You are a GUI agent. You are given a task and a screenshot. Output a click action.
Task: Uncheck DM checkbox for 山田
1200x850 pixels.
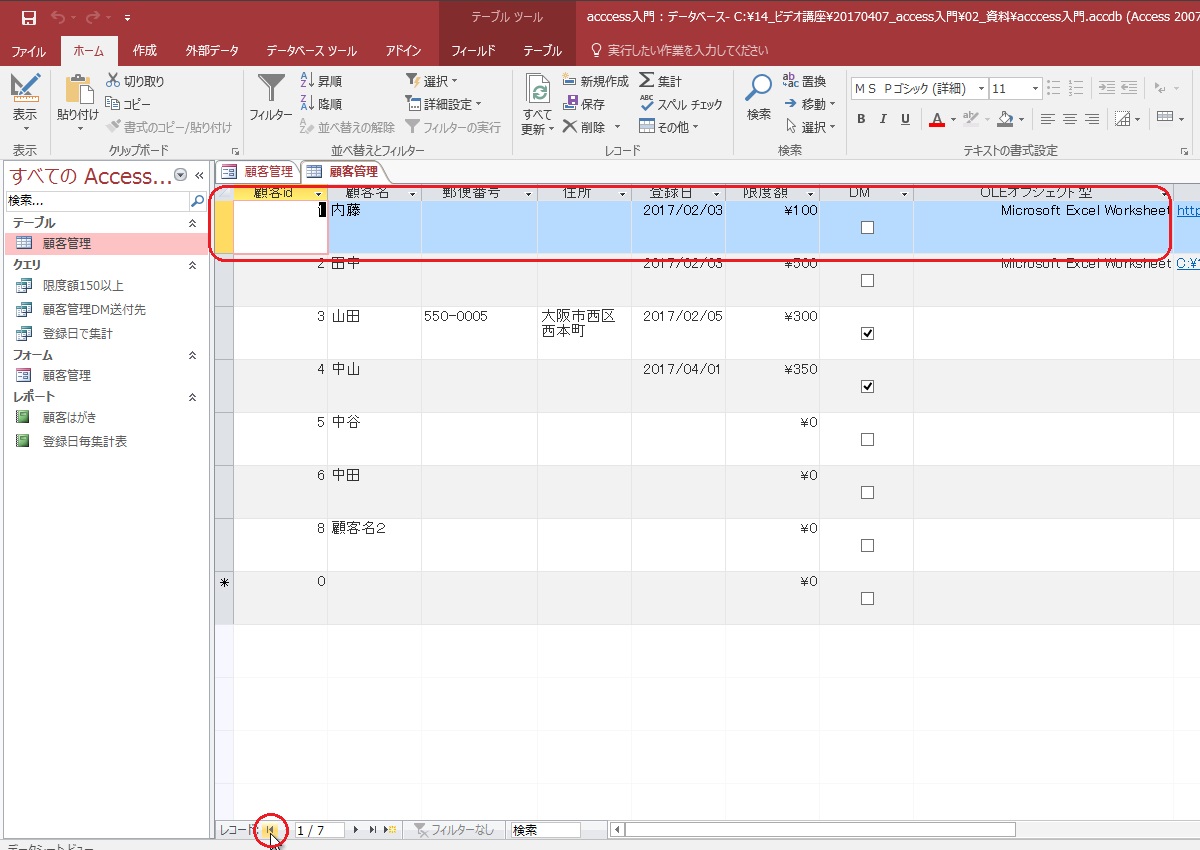[x=867, y=334]
